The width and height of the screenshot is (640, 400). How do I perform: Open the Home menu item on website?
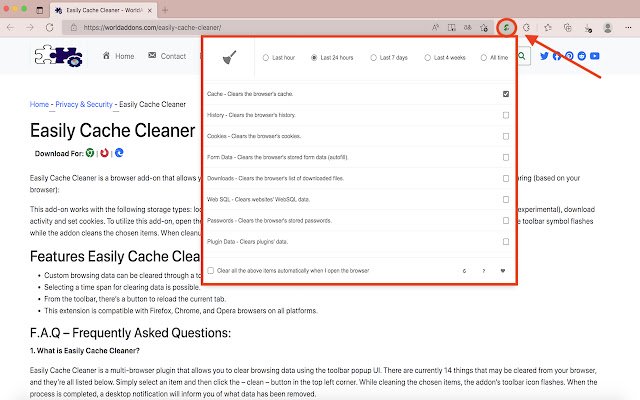(x=118, y=56)
